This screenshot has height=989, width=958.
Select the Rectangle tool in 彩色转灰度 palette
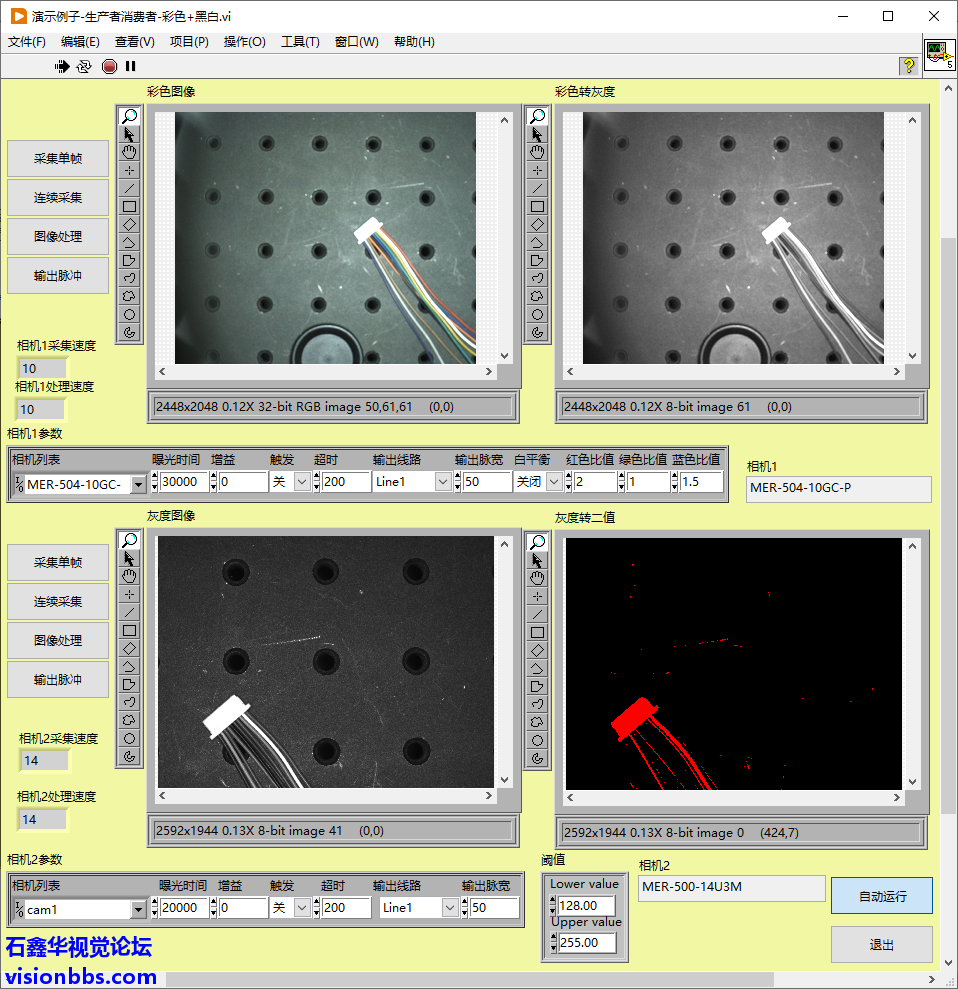pos(537,206)
